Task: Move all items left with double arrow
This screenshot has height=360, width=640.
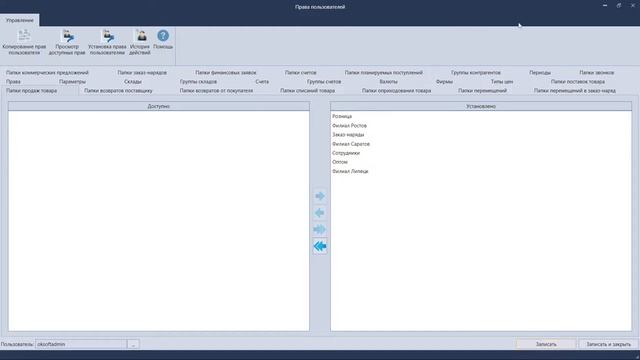Action: click(320, 246)
